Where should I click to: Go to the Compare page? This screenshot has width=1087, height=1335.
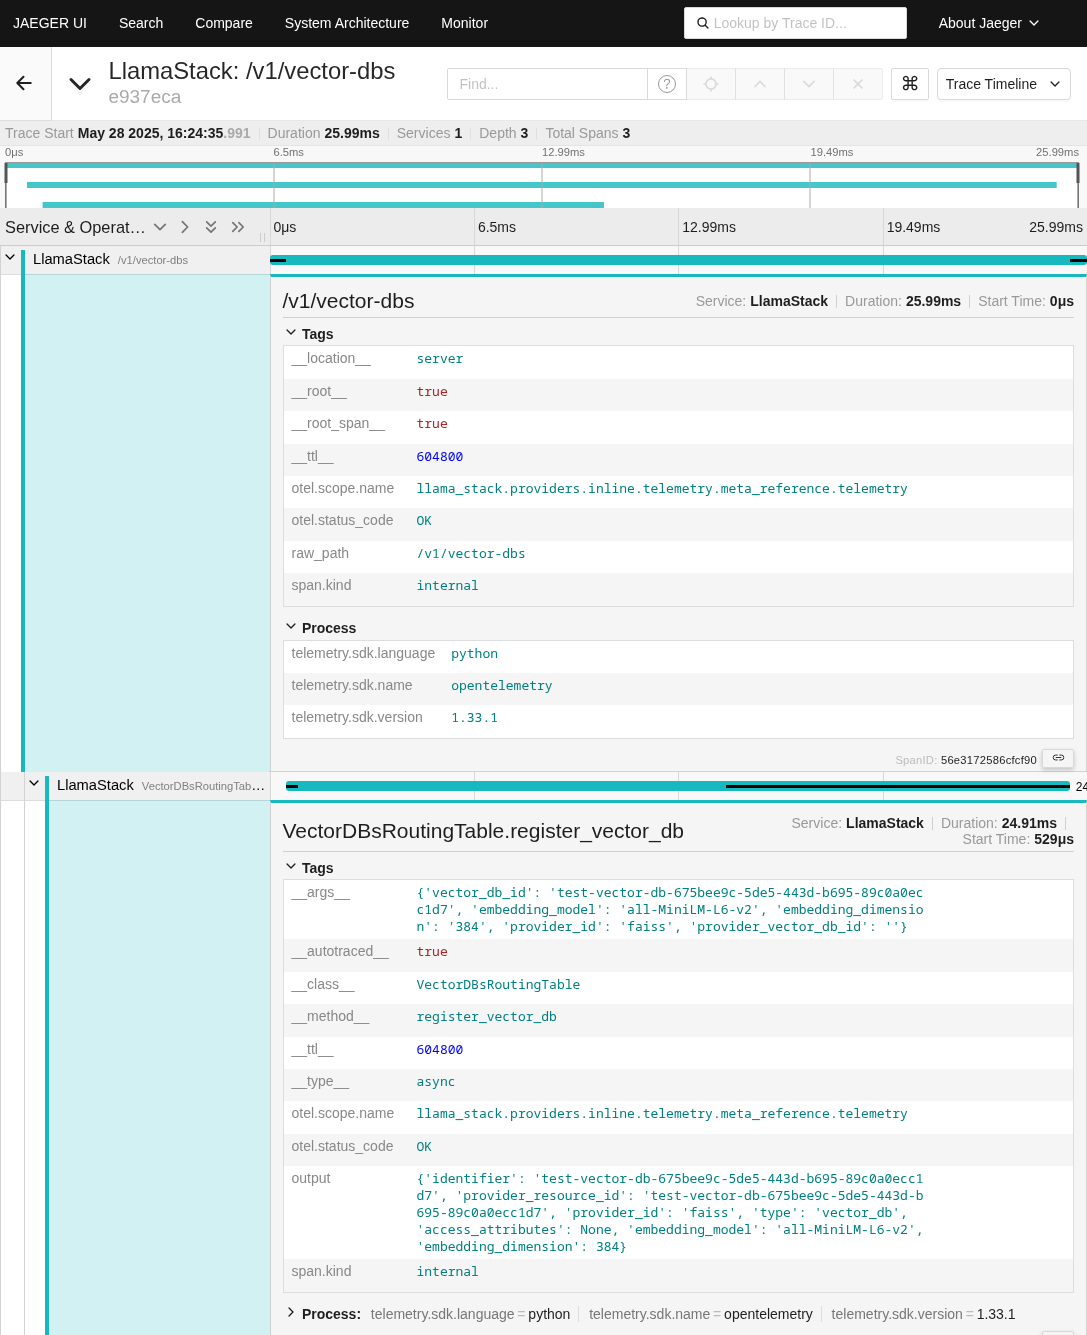pos(223,23)
